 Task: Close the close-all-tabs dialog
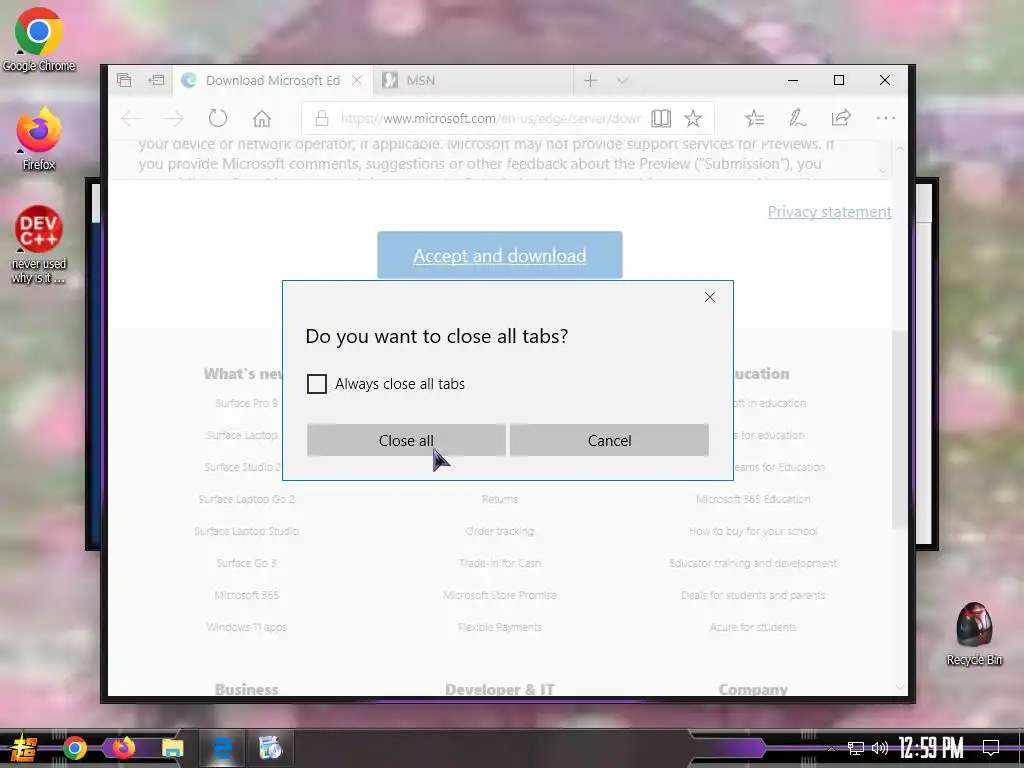710,297
